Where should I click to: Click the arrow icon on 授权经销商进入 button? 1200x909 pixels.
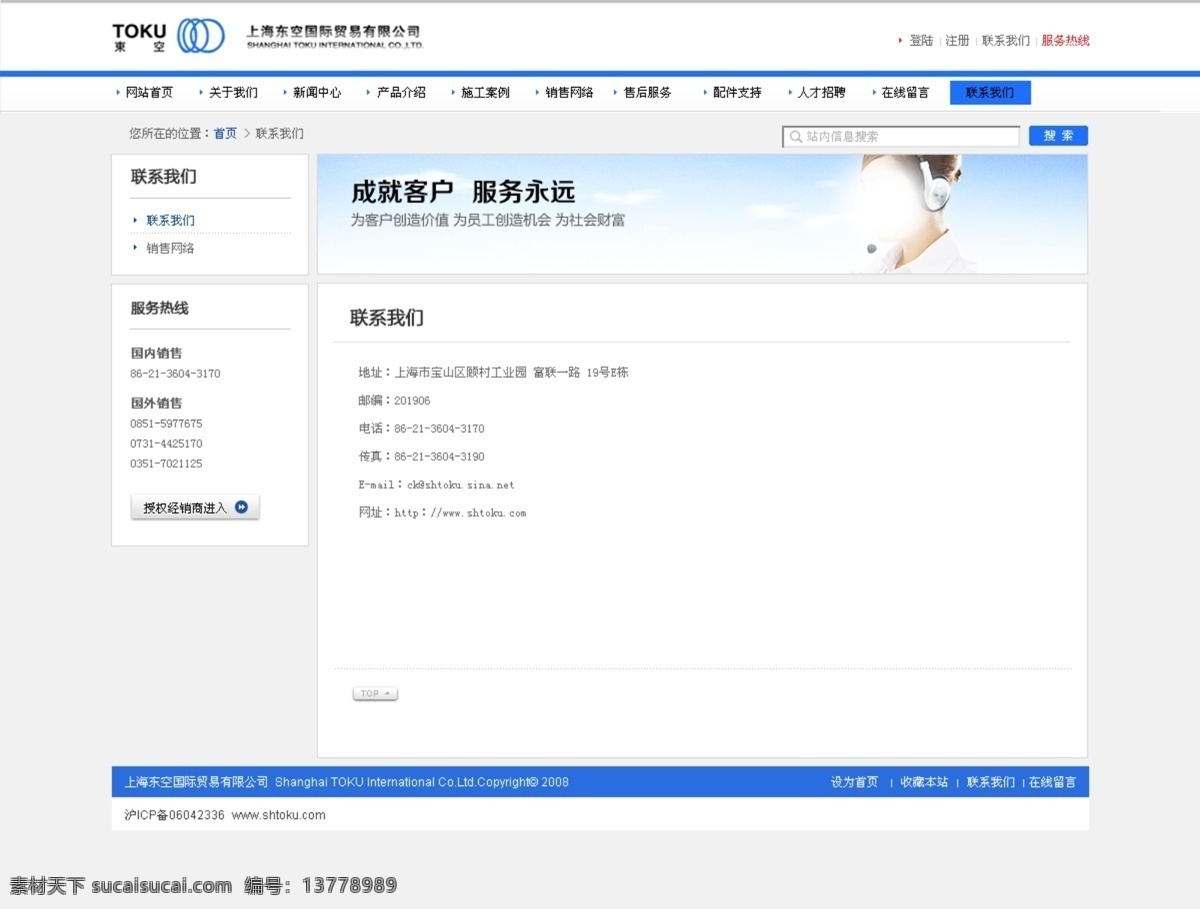click(241, 508)
